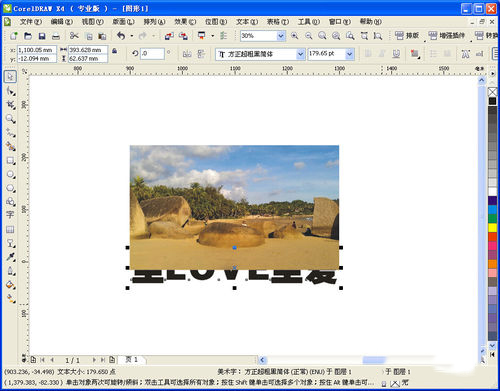Click the object width field 393.628 mm
500x391 pixels.
pos(88,50)
